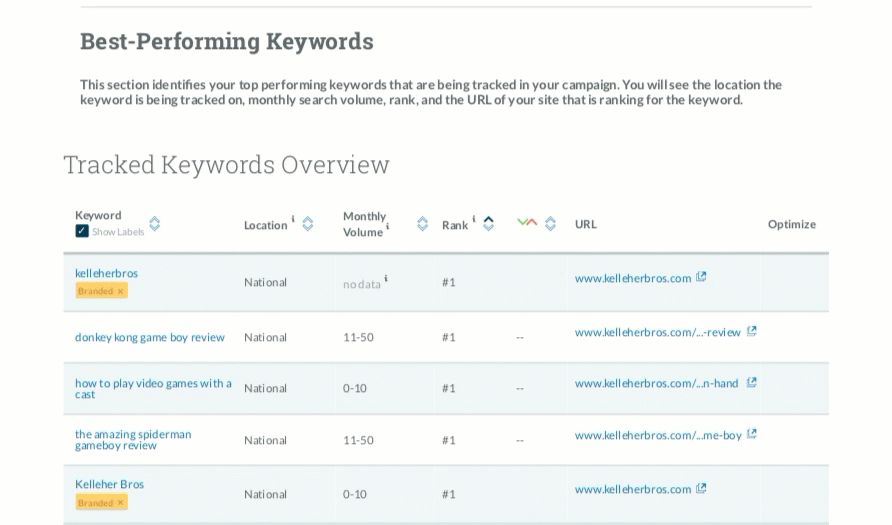Open kelleherbros row external link icon
Screen dimensions: 892x525
(x=701, y=276)
